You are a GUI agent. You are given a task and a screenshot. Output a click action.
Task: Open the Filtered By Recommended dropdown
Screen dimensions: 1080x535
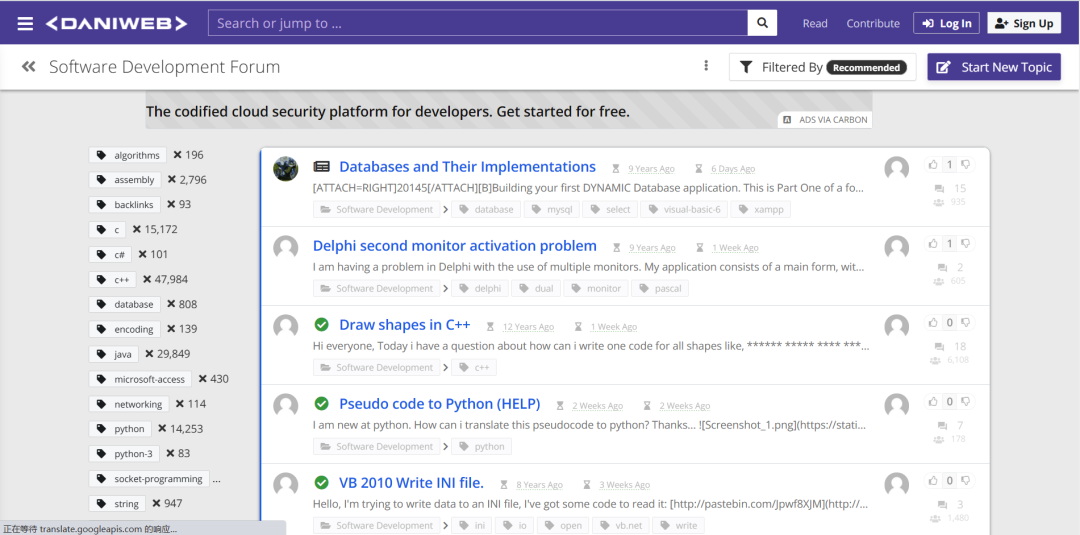pos(822,67)
